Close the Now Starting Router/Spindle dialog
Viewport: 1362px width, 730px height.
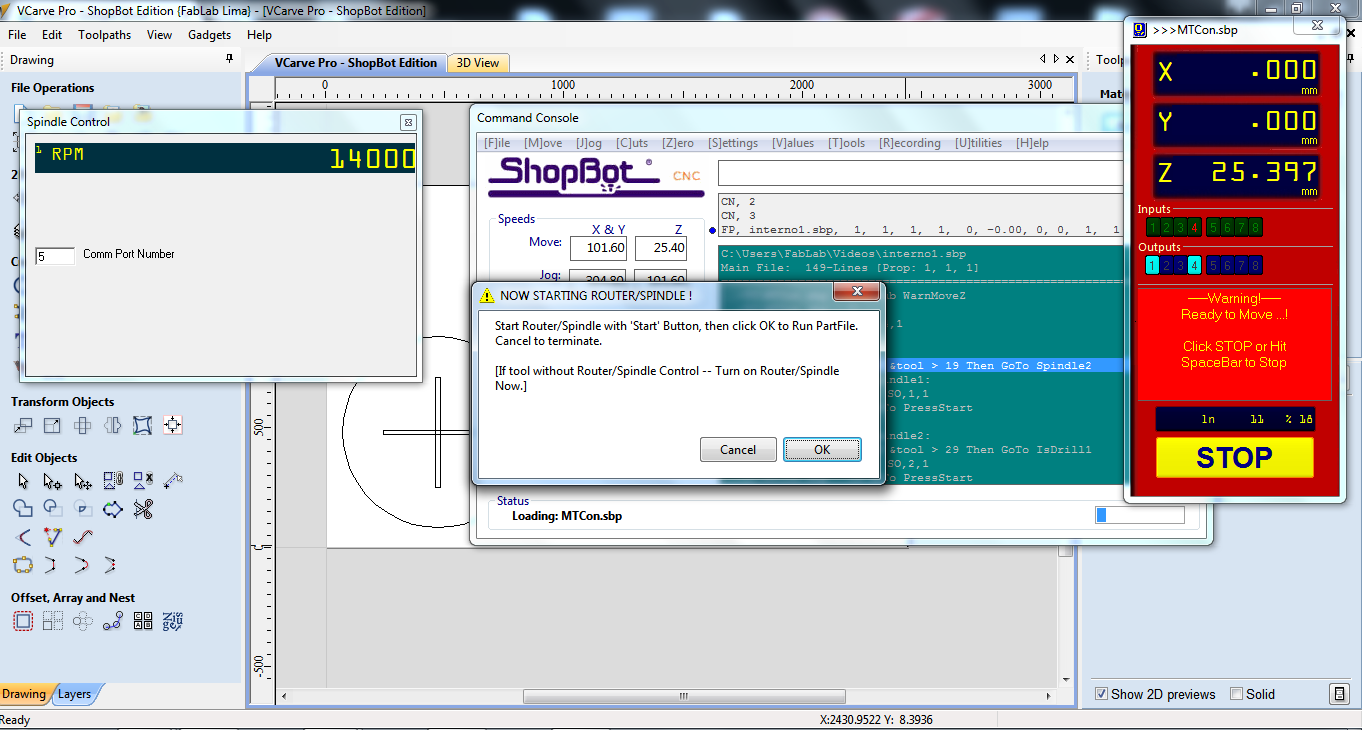point(857,293)
